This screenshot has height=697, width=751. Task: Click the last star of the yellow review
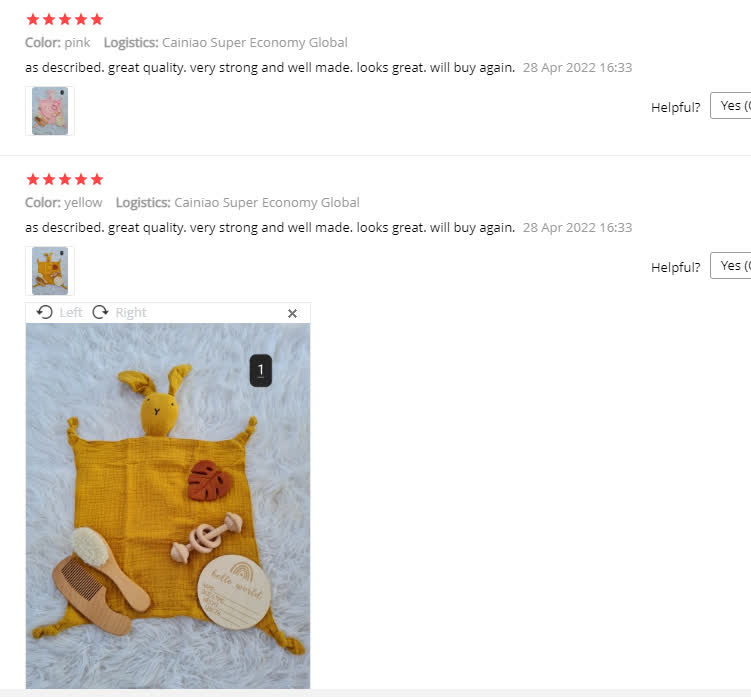[97, 179]
